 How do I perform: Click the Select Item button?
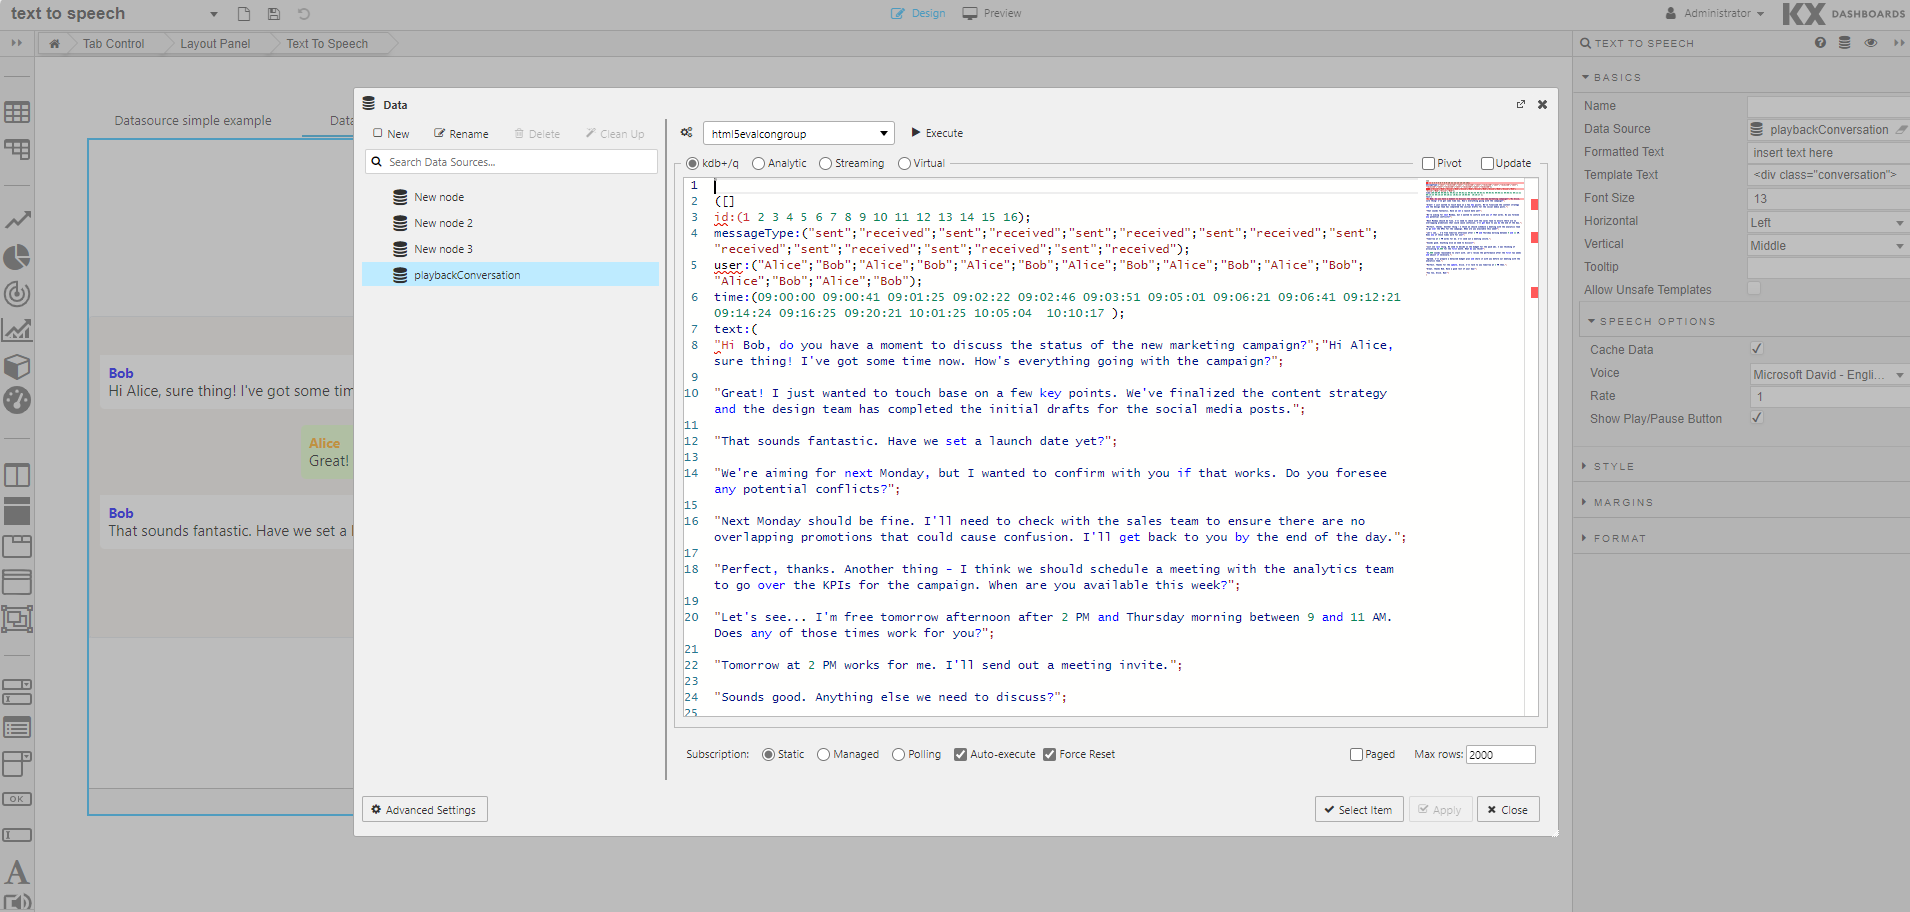1358,810
